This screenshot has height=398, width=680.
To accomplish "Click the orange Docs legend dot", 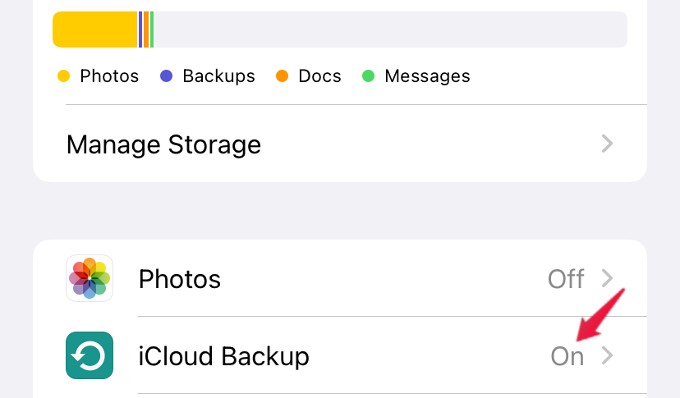I will click(x=282, y=76).
